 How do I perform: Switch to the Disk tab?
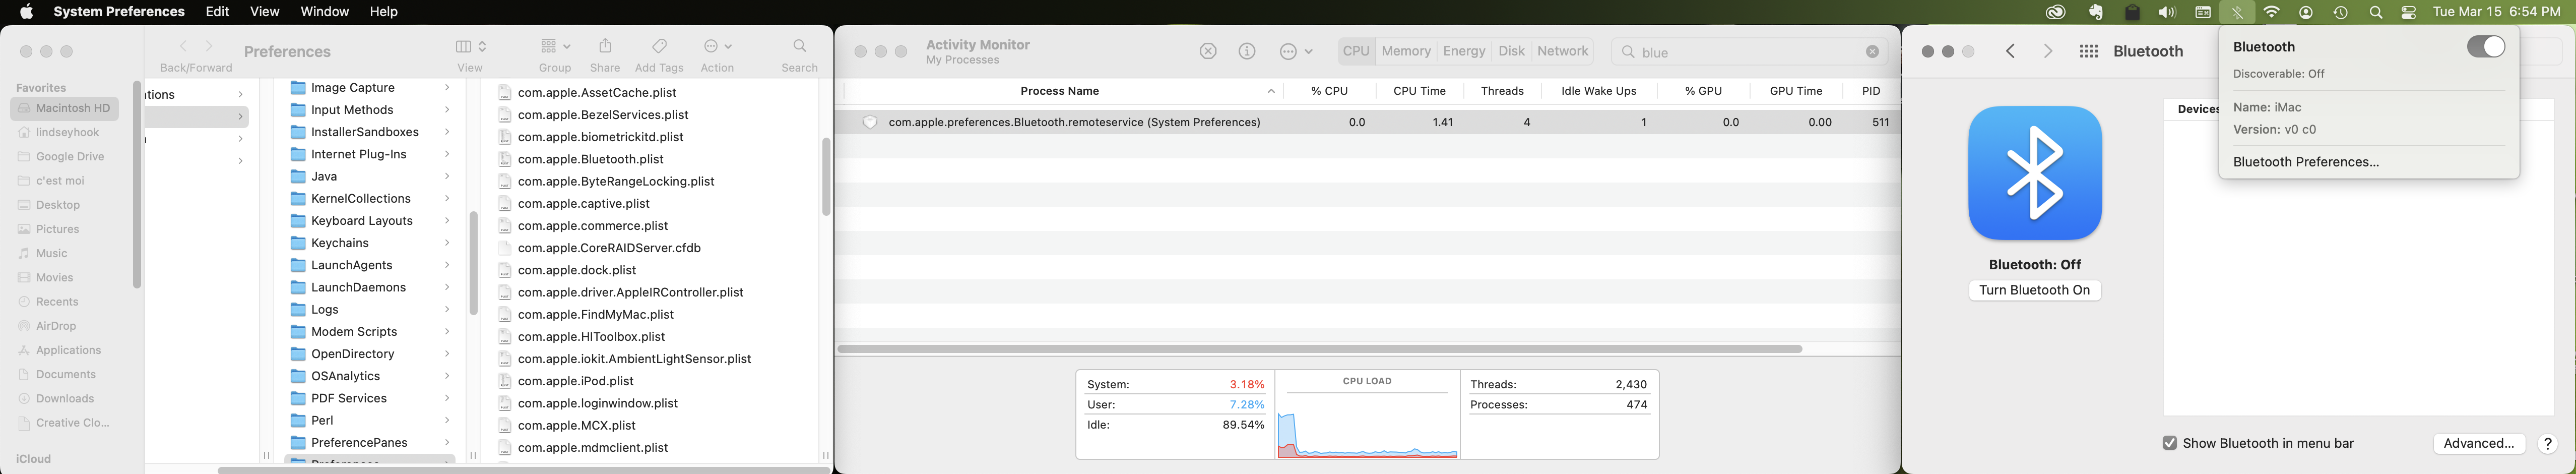pyautogui.click(x=1511, y=51)
